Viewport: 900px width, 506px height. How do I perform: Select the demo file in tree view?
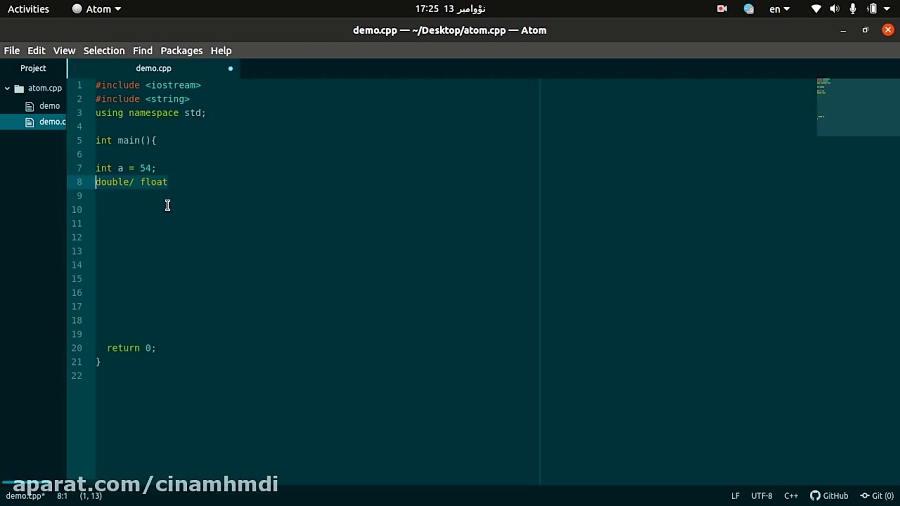(x=49, y=105)
